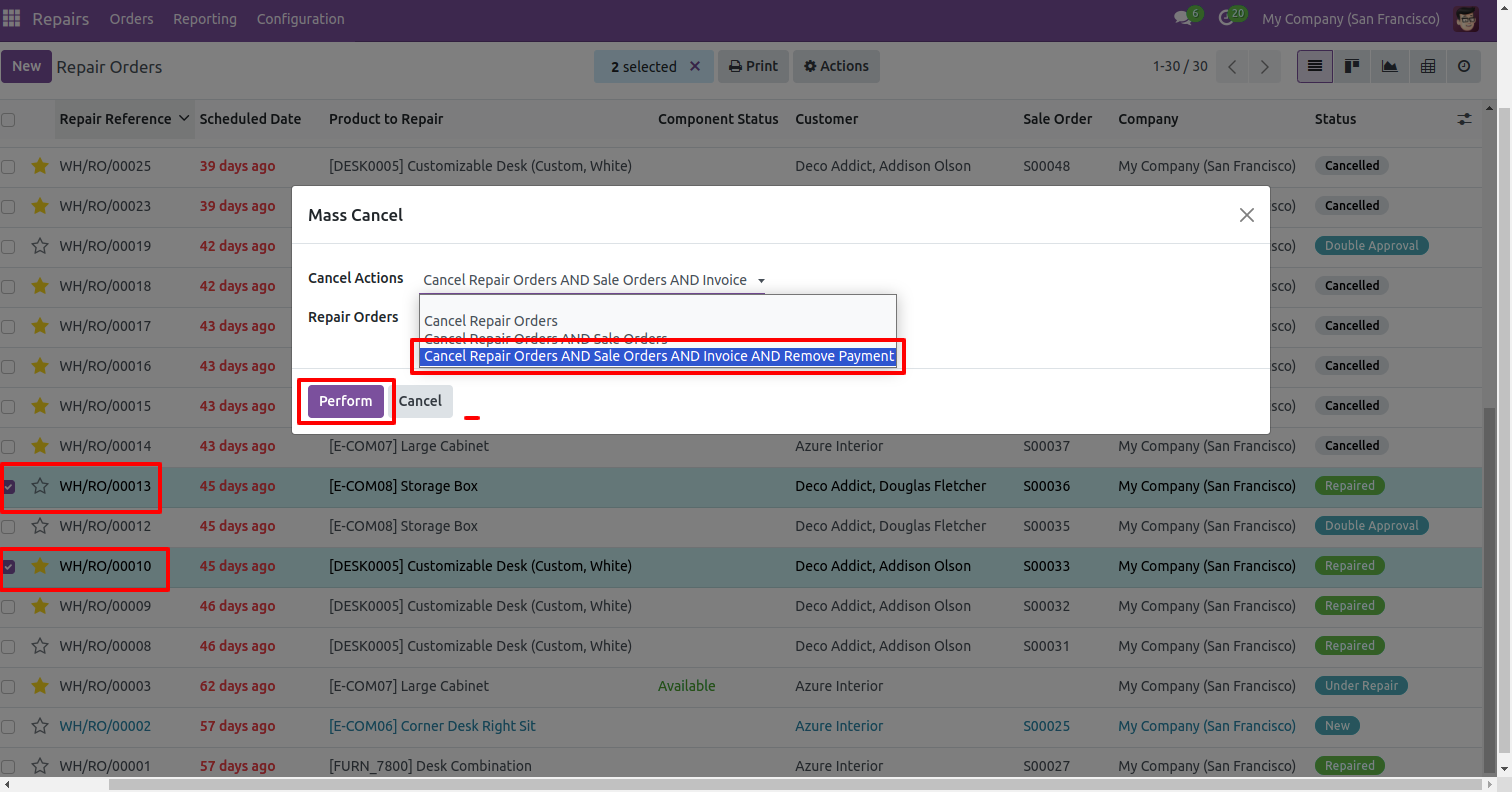
Task: Uncheck the WH/RO/00010 row checkbox
Action: coord(9,567)
